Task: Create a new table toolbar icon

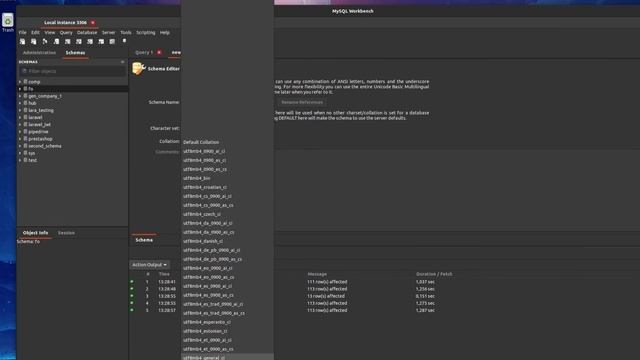Action: tap(67, 41)
